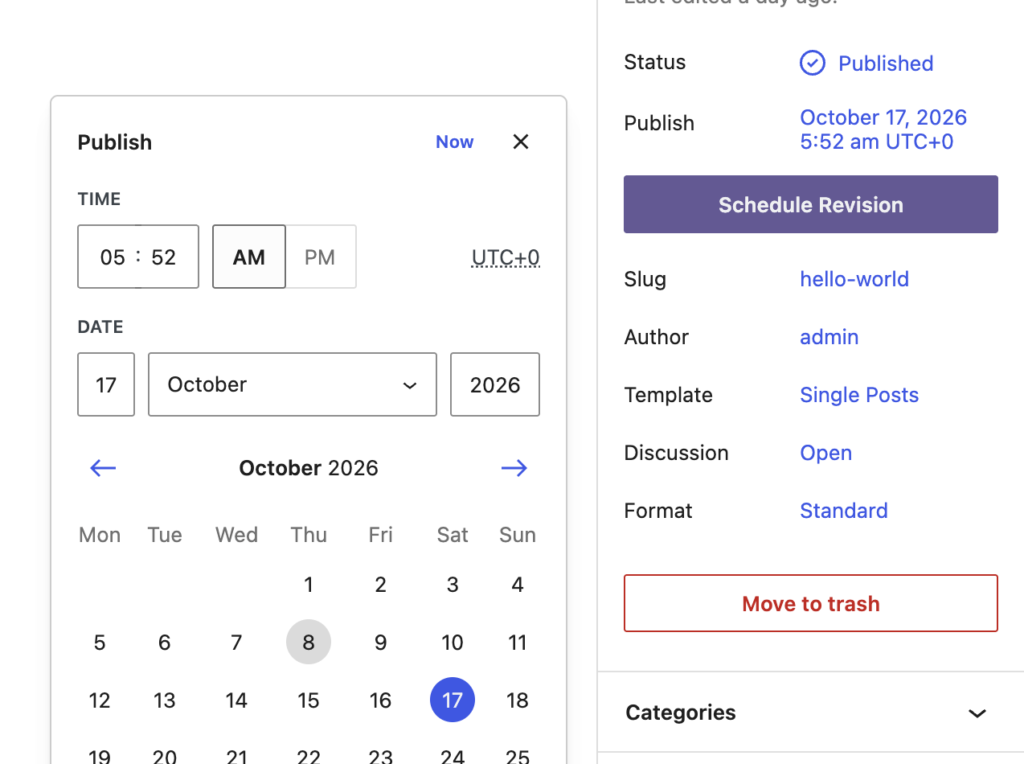
Task: Click Move to trash button
Action: click(x=810, y=603)
